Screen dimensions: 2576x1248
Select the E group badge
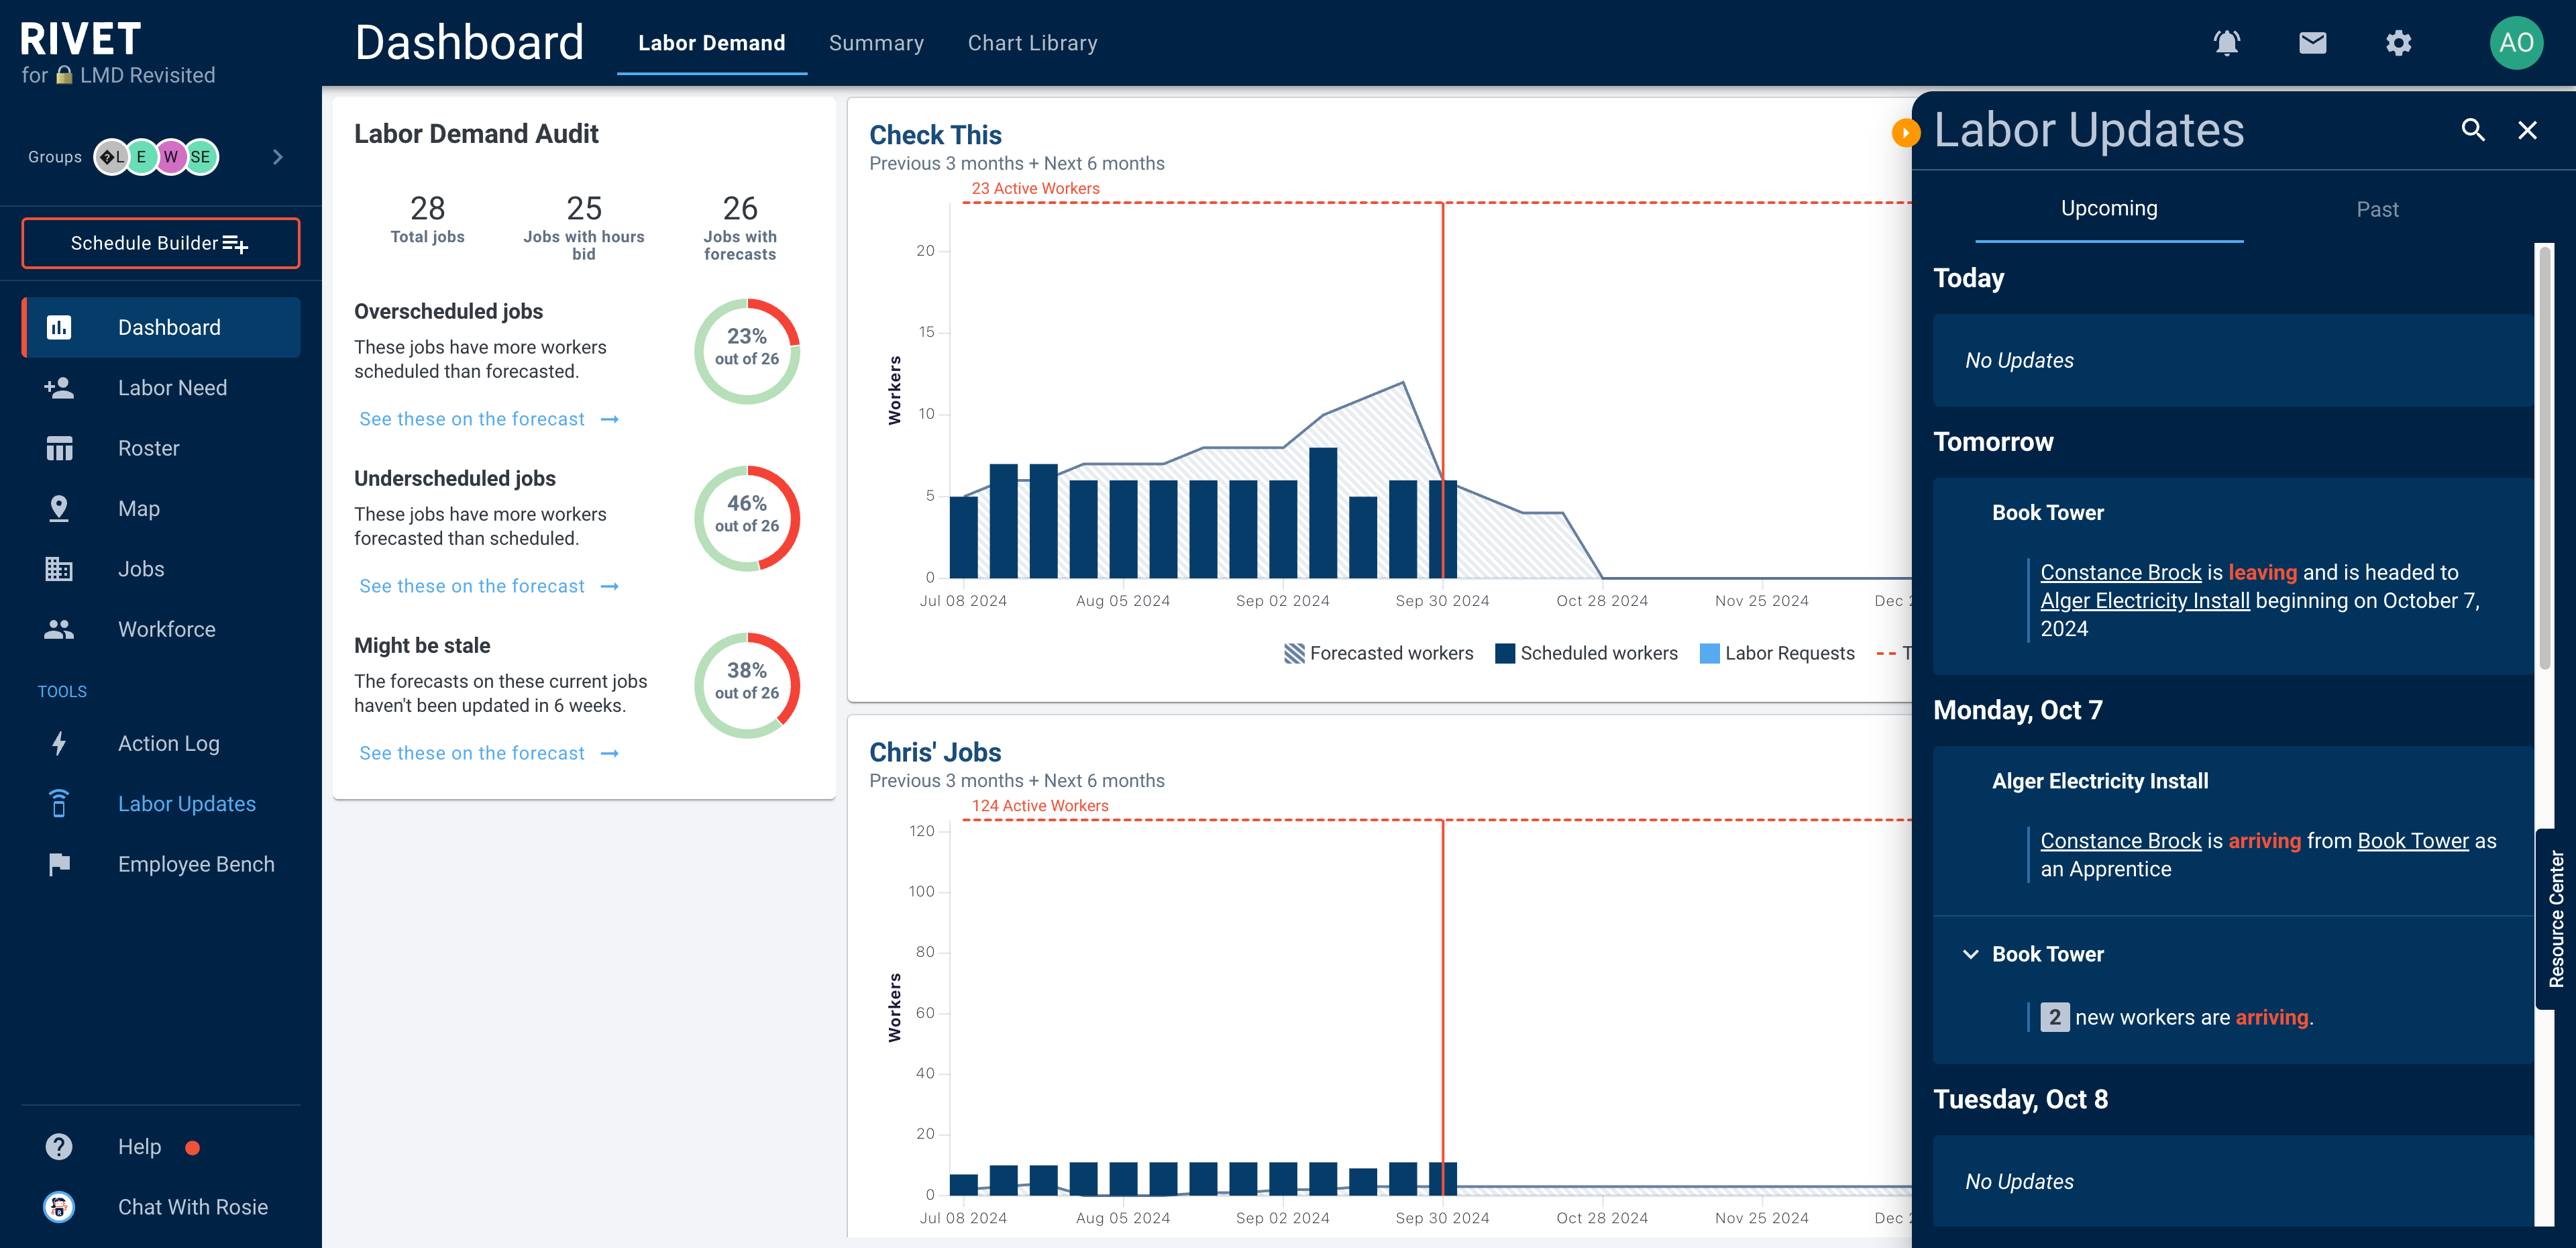point(141,157)
